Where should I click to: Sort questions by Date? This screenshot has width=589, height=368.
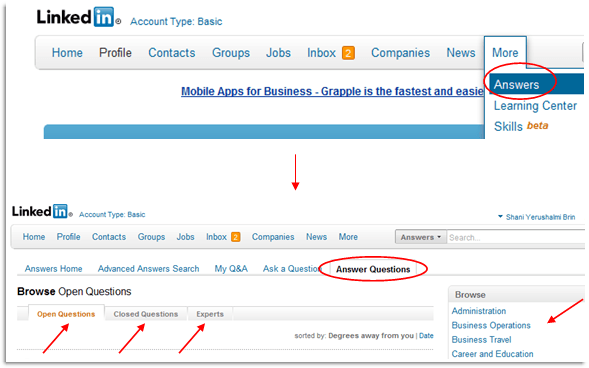[426, 336]
